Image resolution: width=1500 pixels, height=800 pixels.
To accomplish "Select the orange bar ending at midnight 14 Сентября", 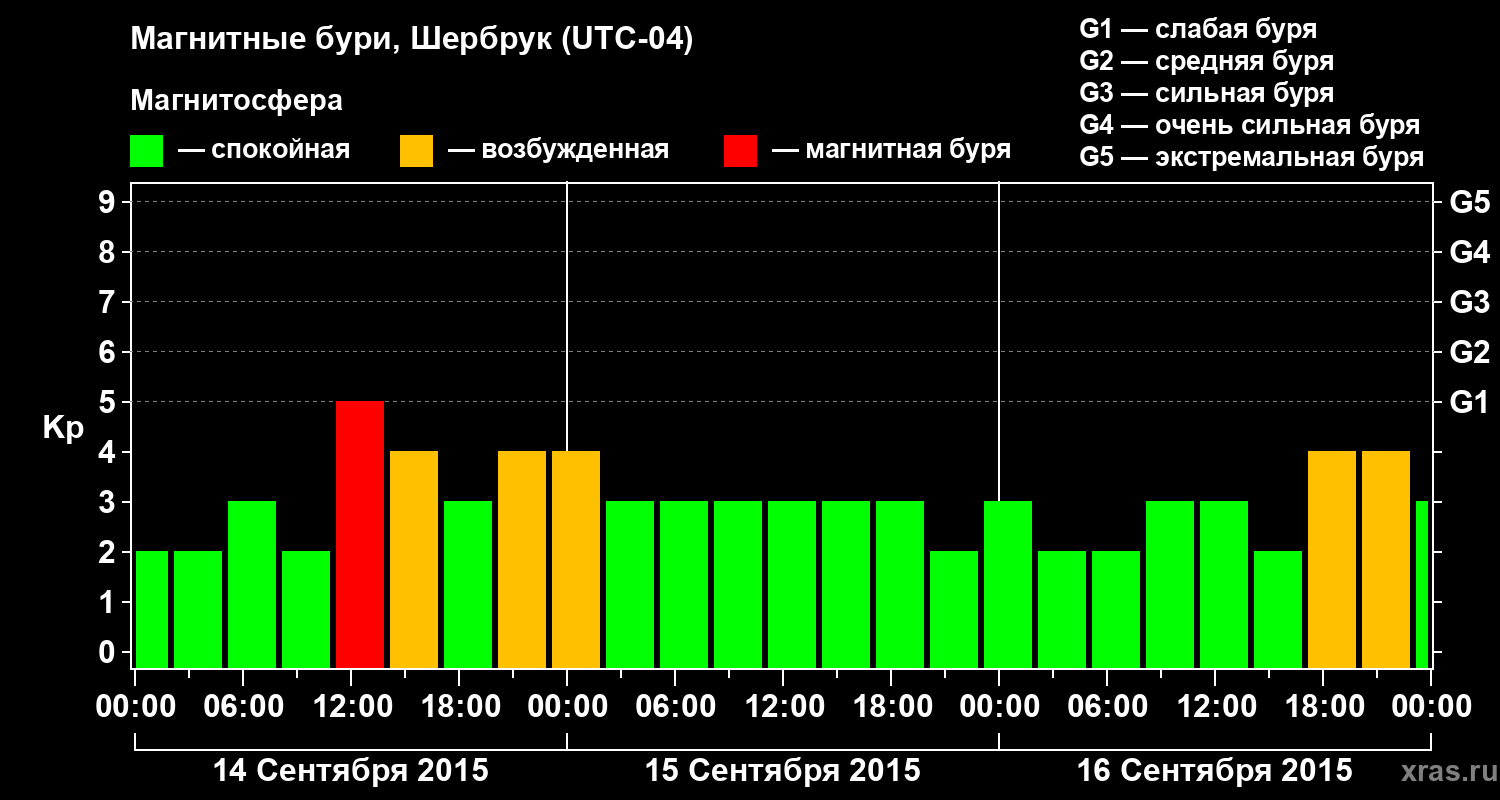I will pos(522,559).
